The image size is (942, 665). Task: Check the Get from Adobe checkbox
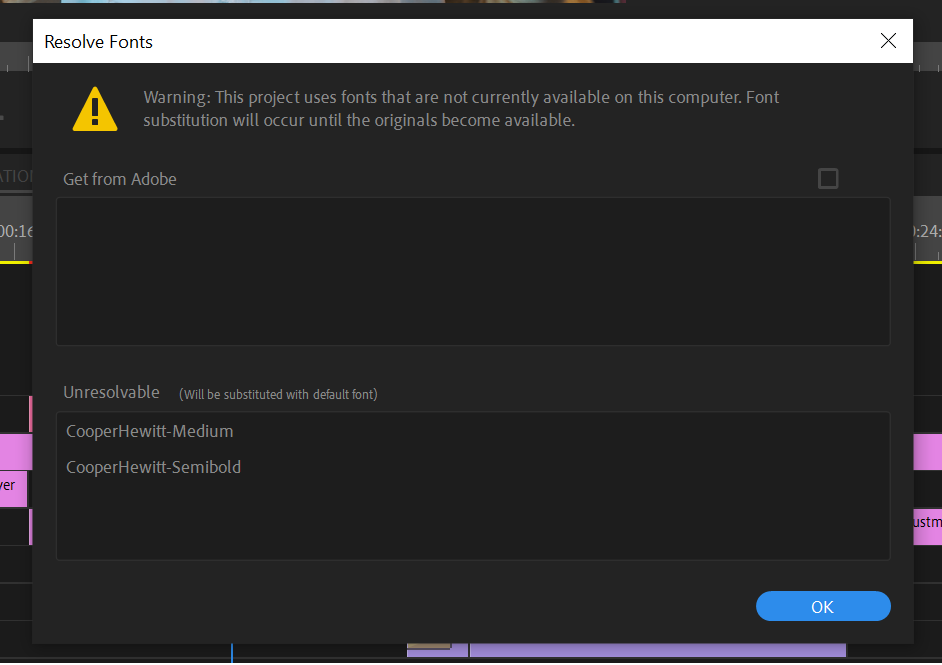(828, 178)
